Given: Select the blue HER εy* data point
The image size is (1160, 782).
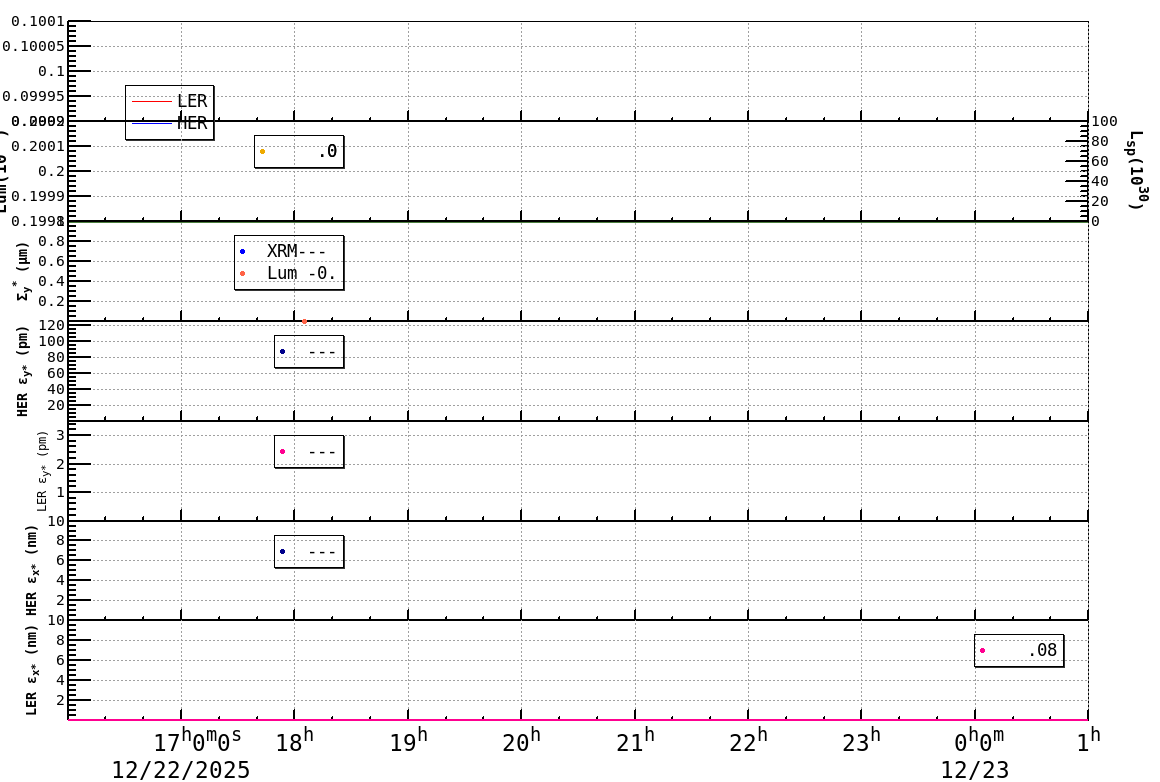Looking at the screenshot, I should pyautogui.click(x=282, y=350).
